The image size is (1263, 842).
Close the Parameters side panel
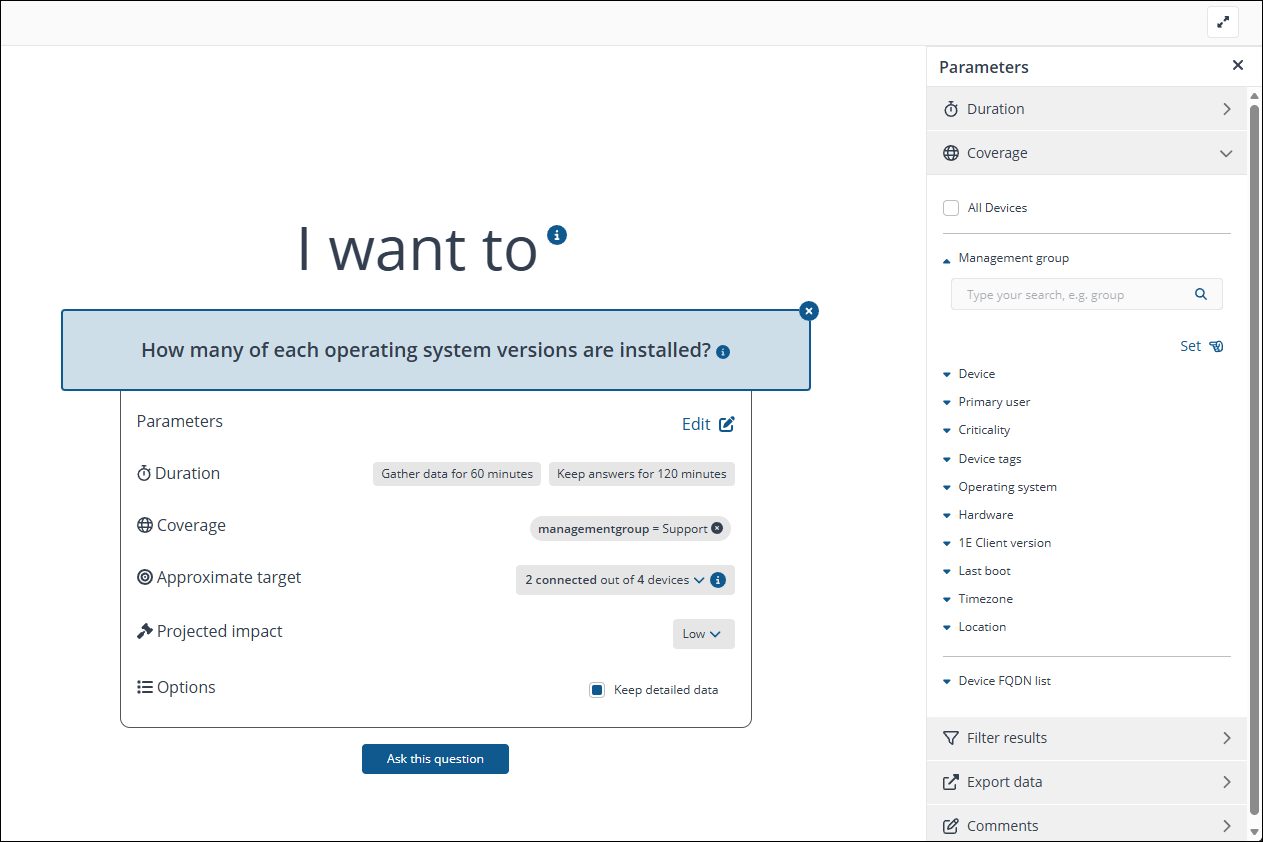(1237, 66)
